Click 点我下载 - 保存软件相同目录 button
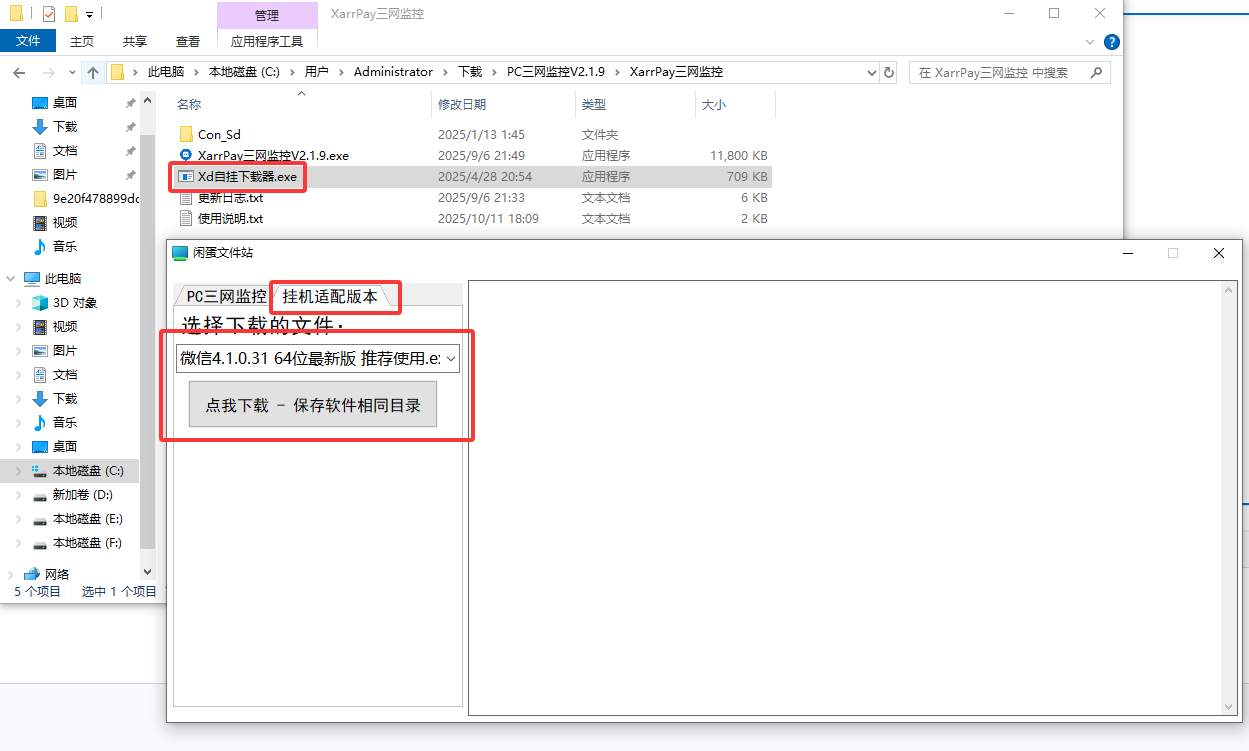The height and width of the screenshot is (751, 1249). pyautogui.click(x=313, y=406)
